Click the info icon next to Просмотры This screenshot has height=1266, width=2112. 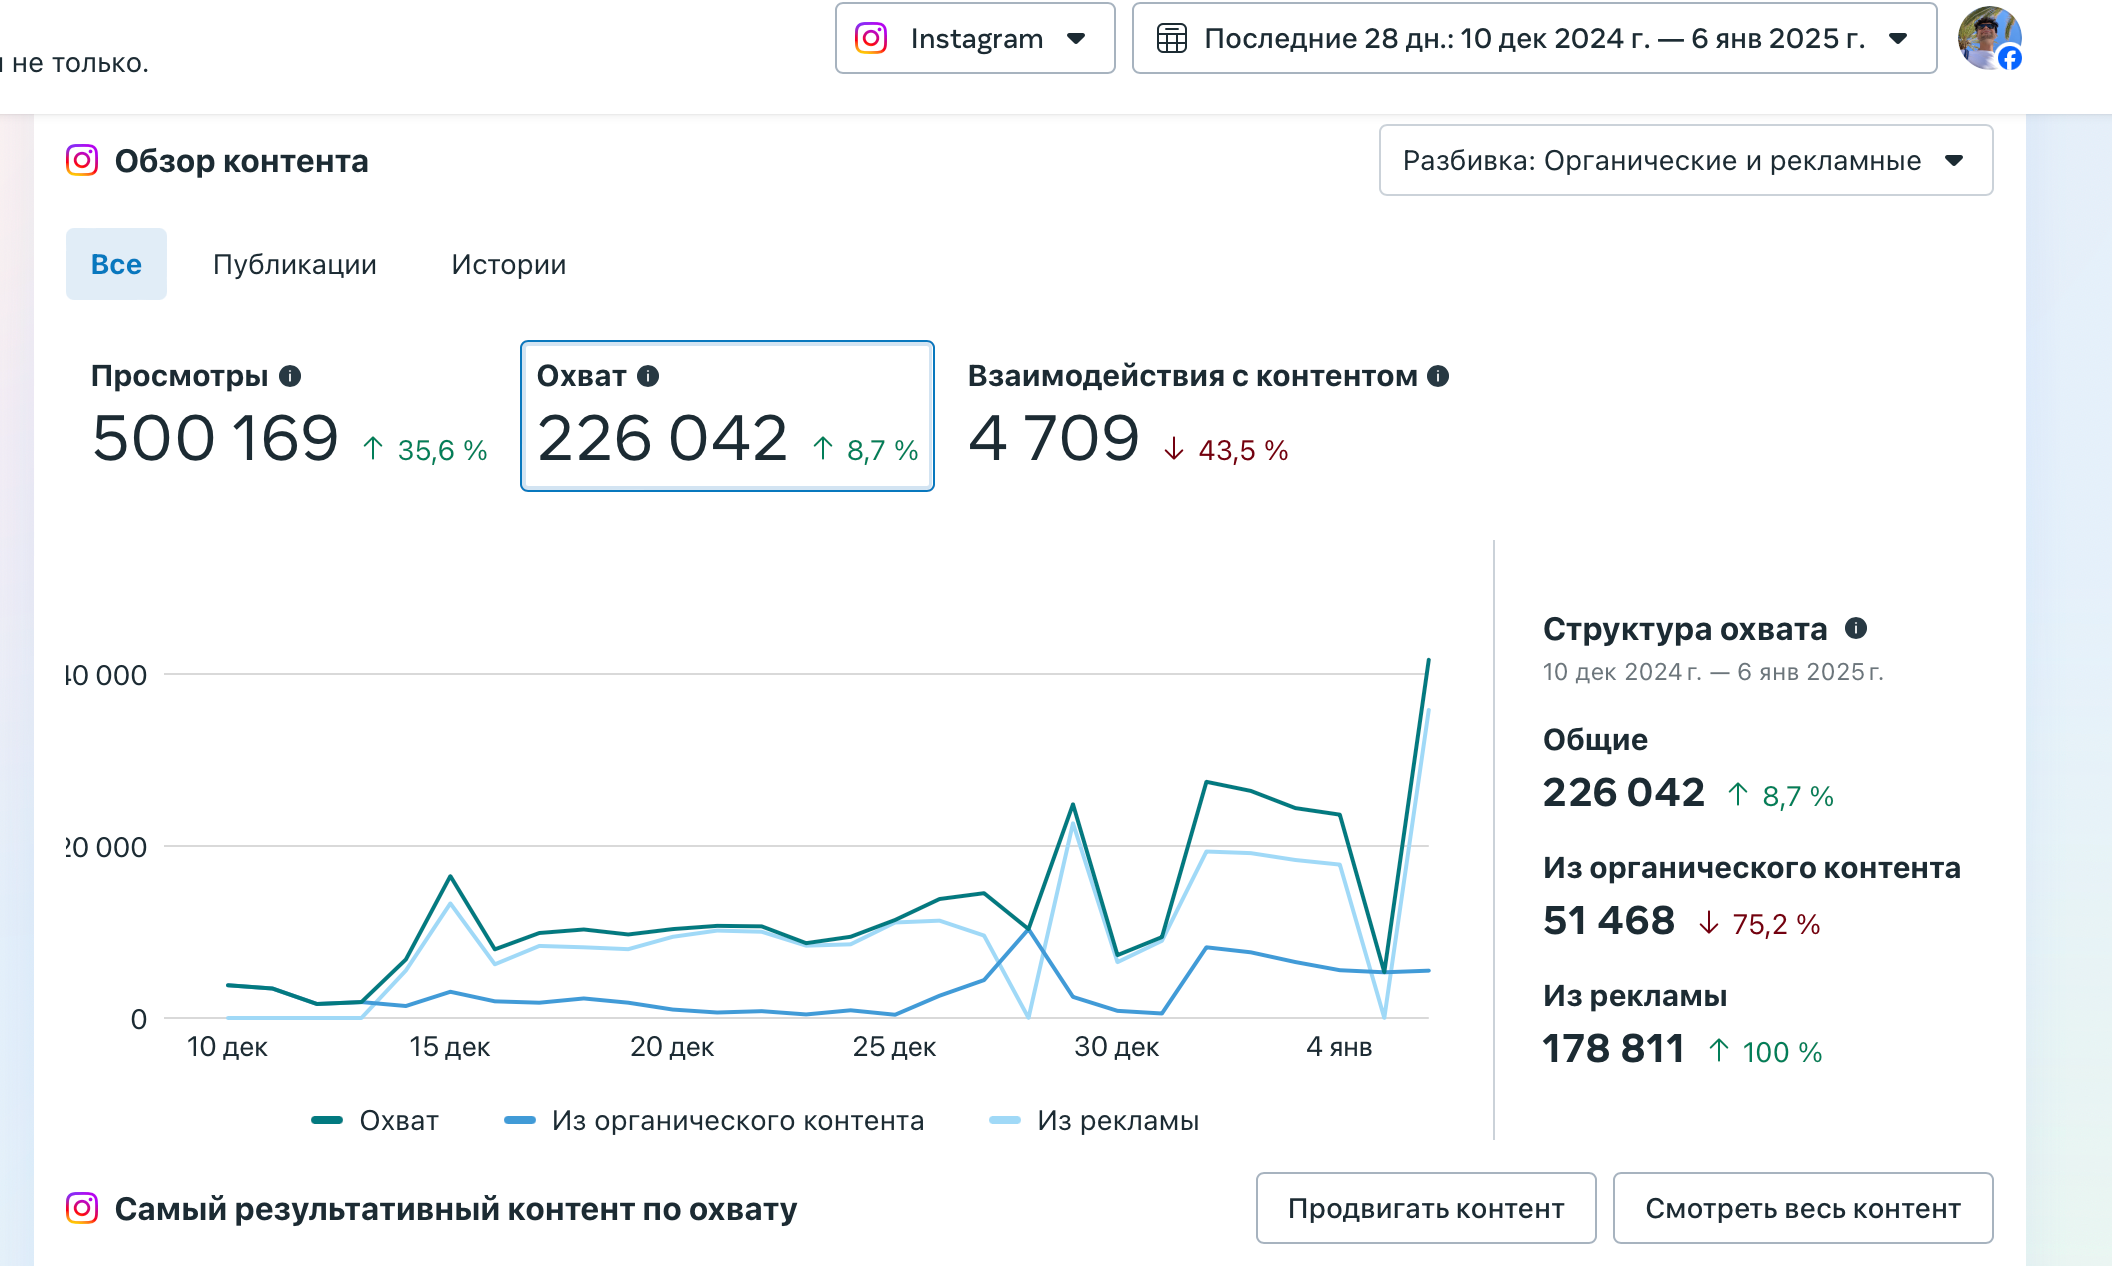[290, 376]
